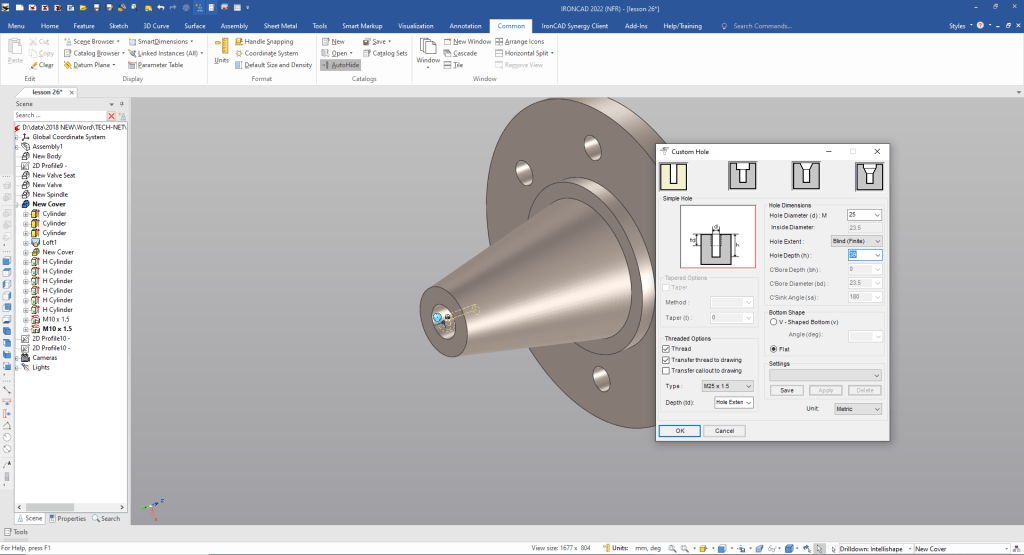Enable Transfer callout to drawing
This screenshot has height=555, width=1024.
click(x=667, y=370)
